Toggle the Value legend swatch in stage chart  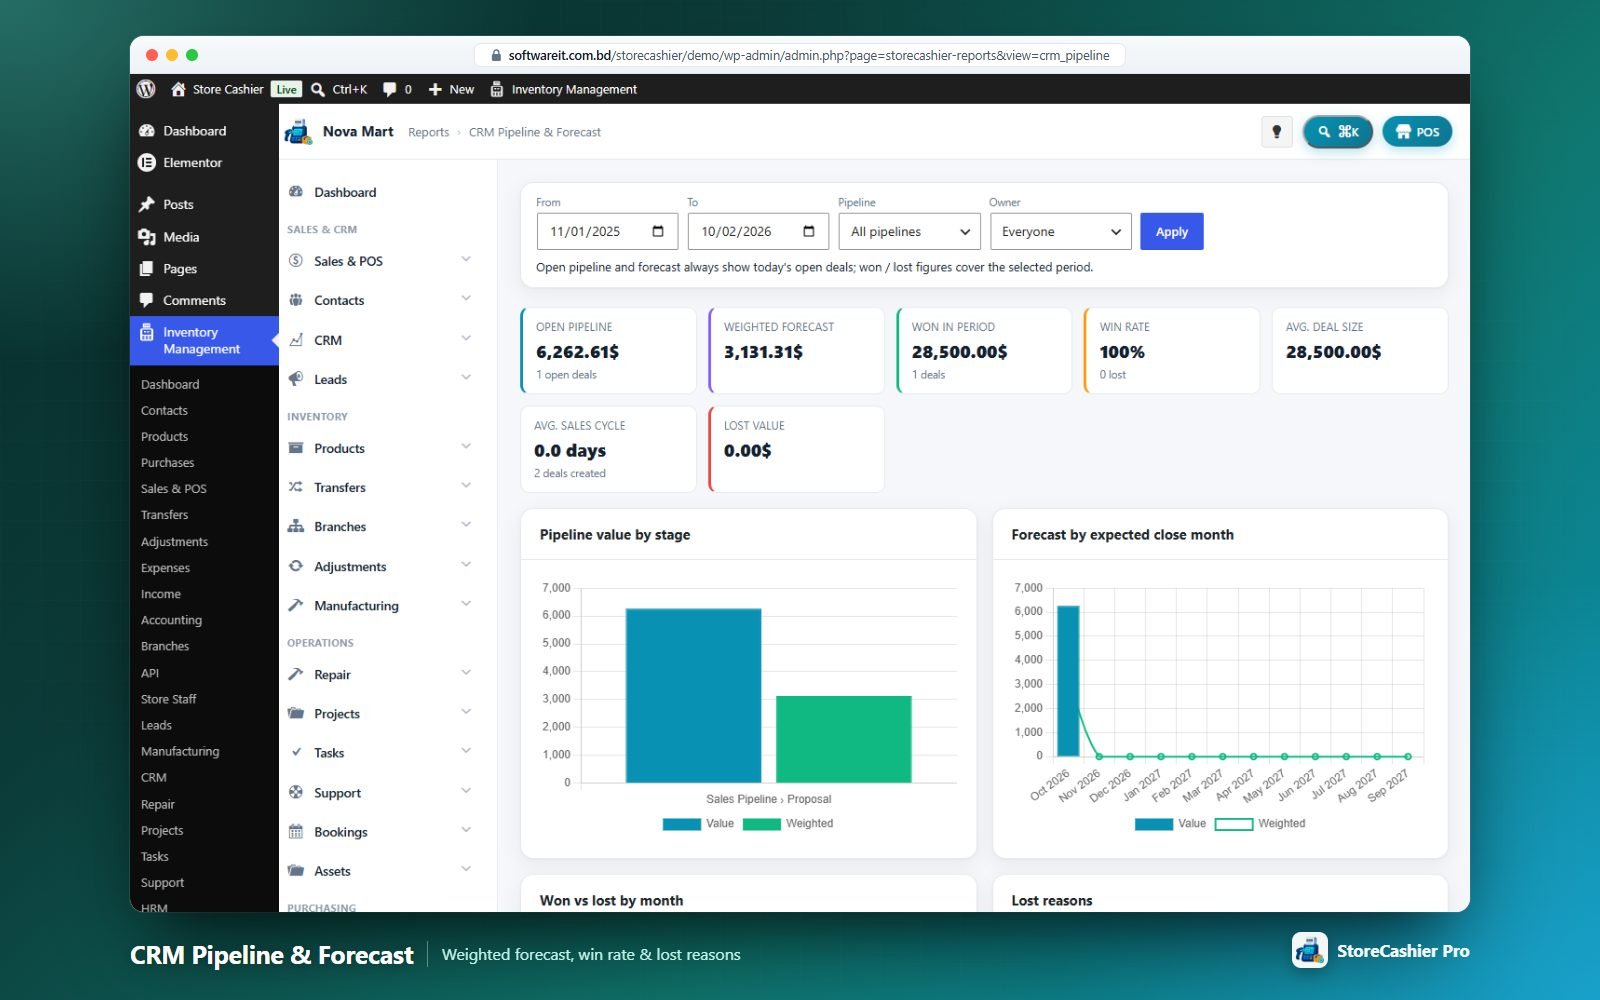(x=682, y=824)
